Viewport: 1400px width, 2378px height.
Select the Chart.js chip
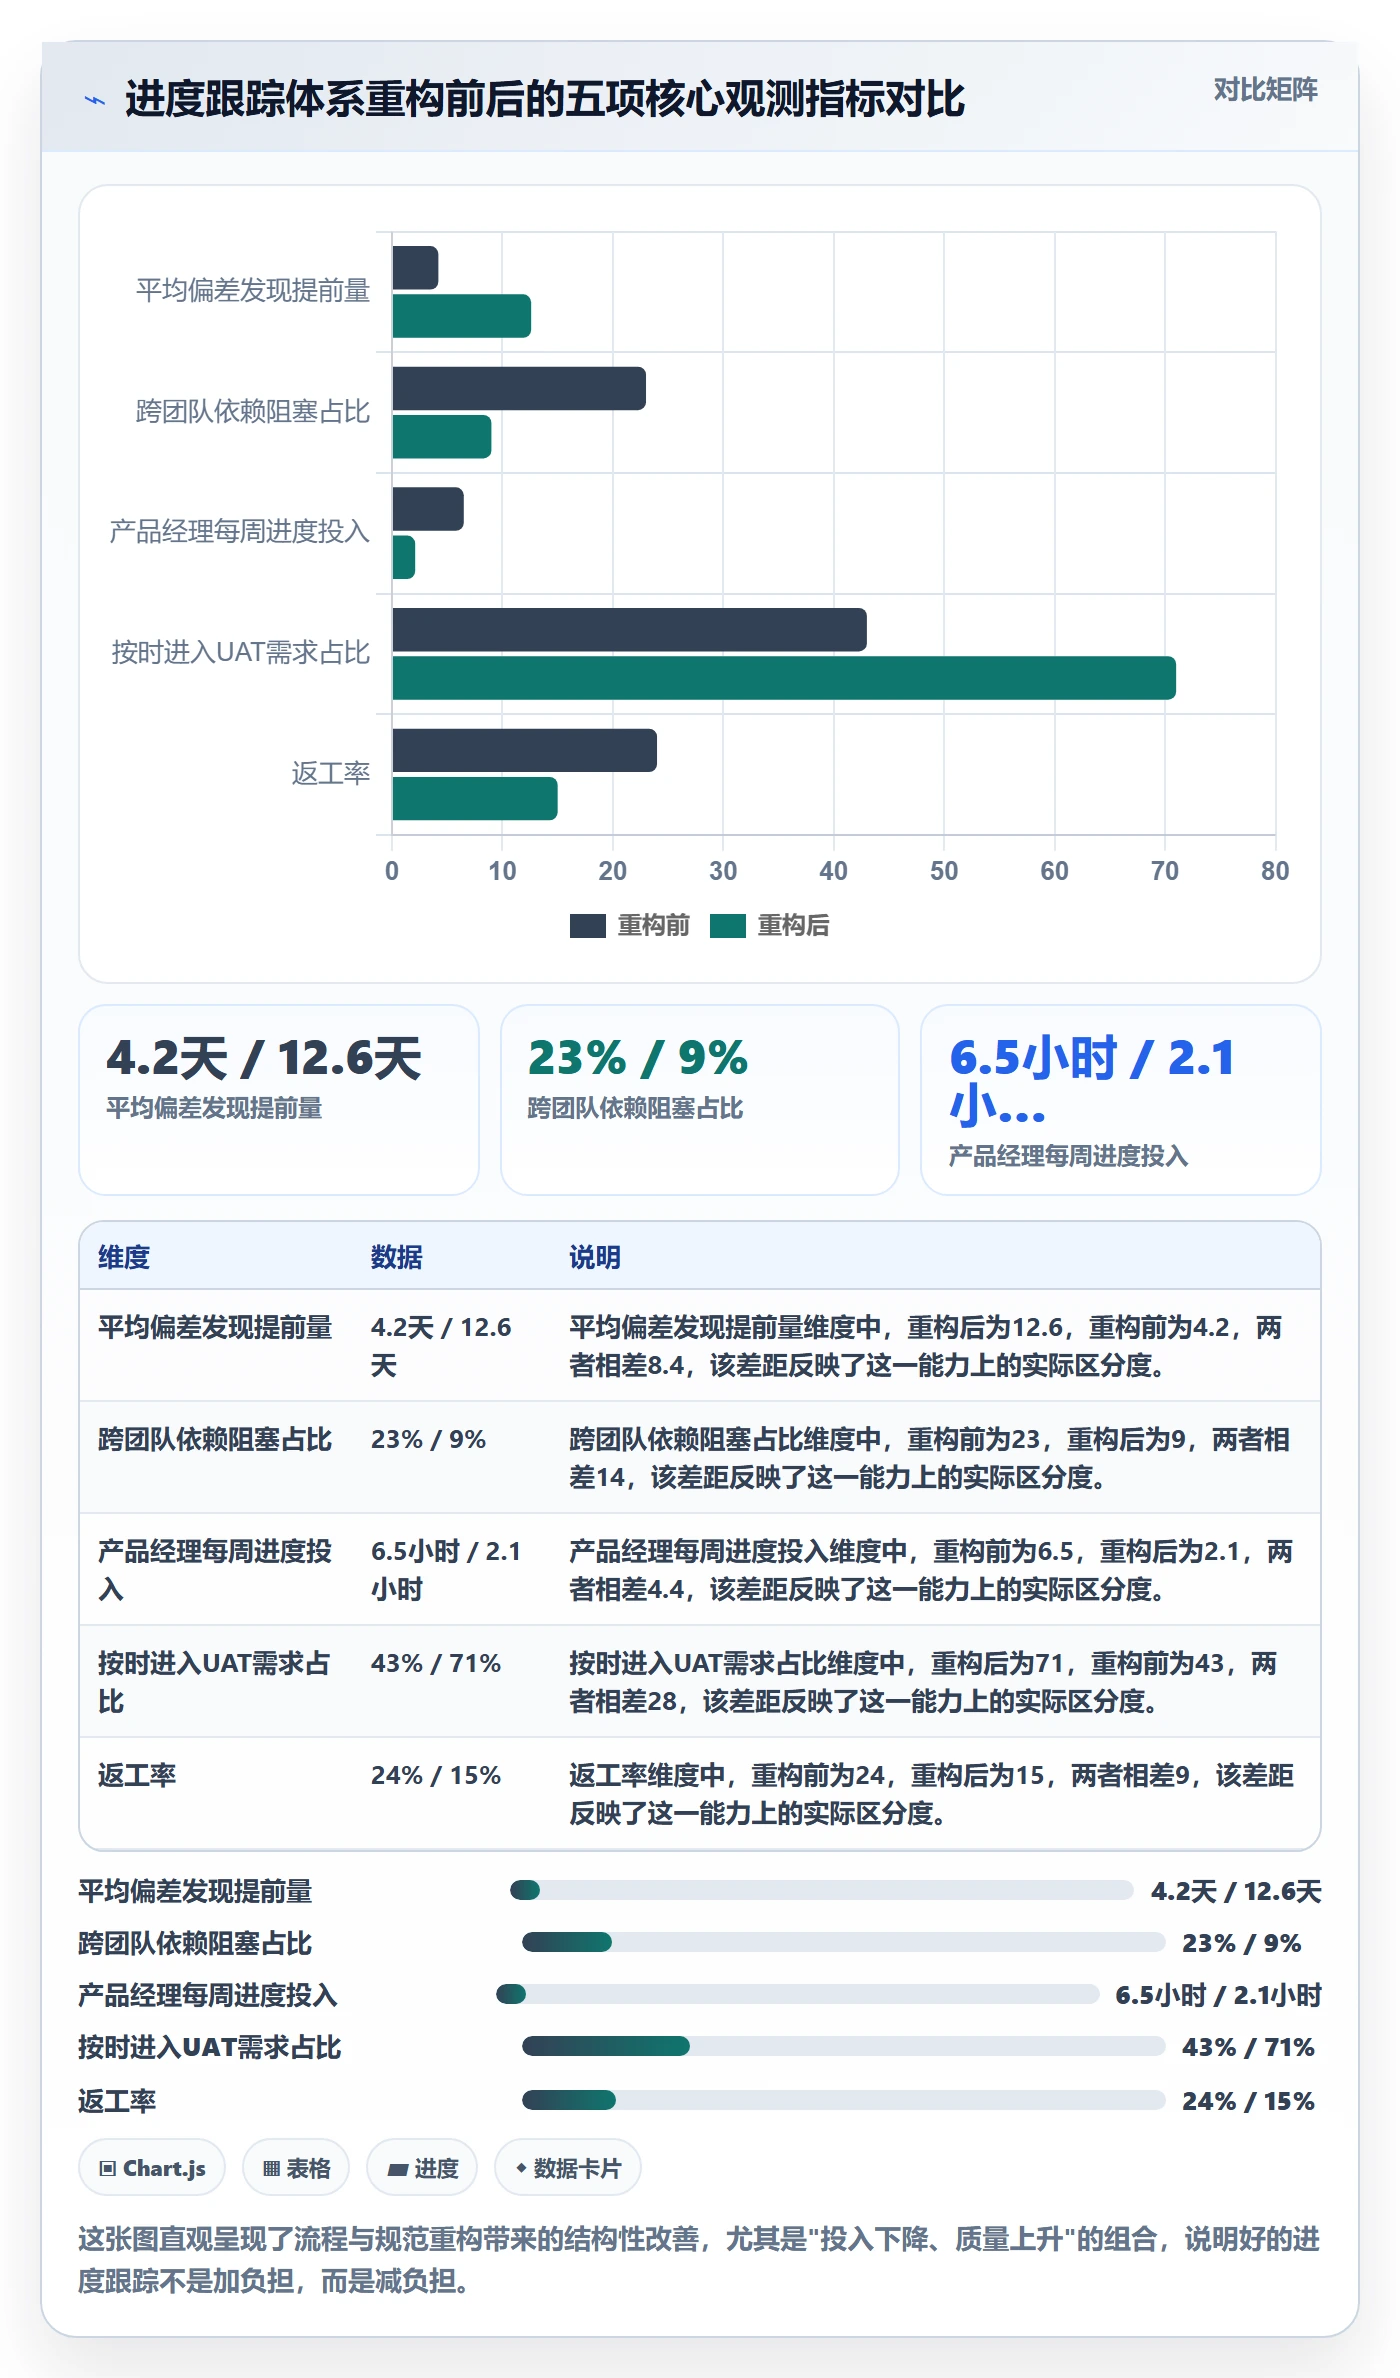click(x=152, y=2168)
